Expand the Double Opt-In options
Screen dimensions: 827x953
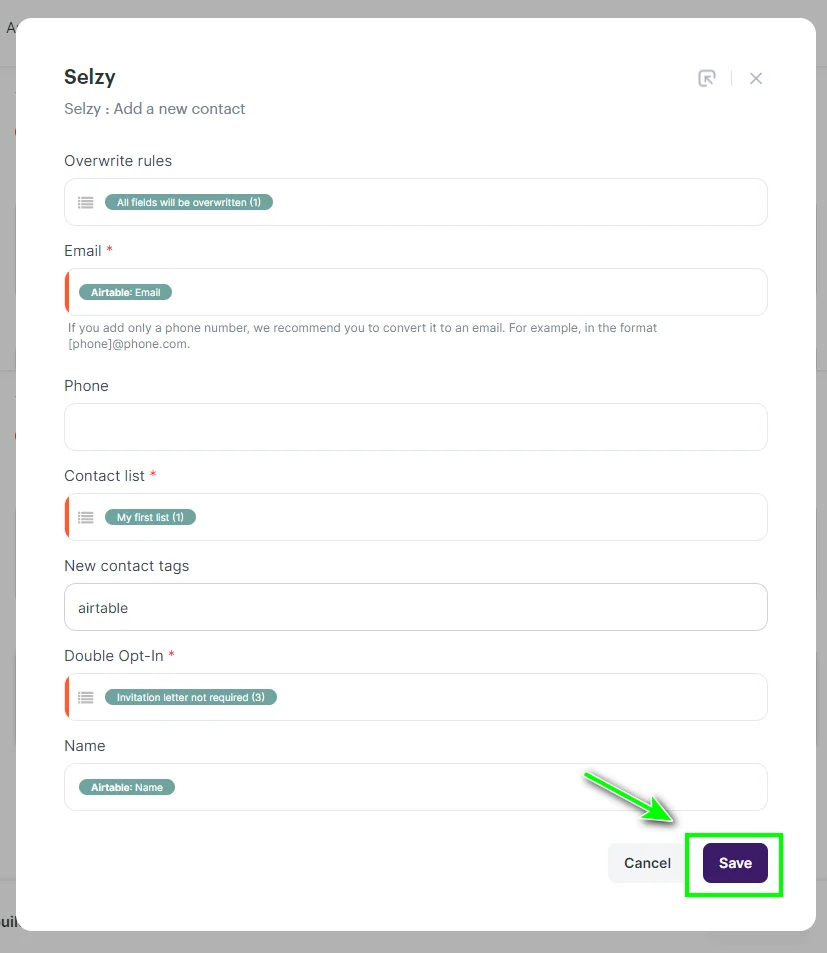(415, 697)
